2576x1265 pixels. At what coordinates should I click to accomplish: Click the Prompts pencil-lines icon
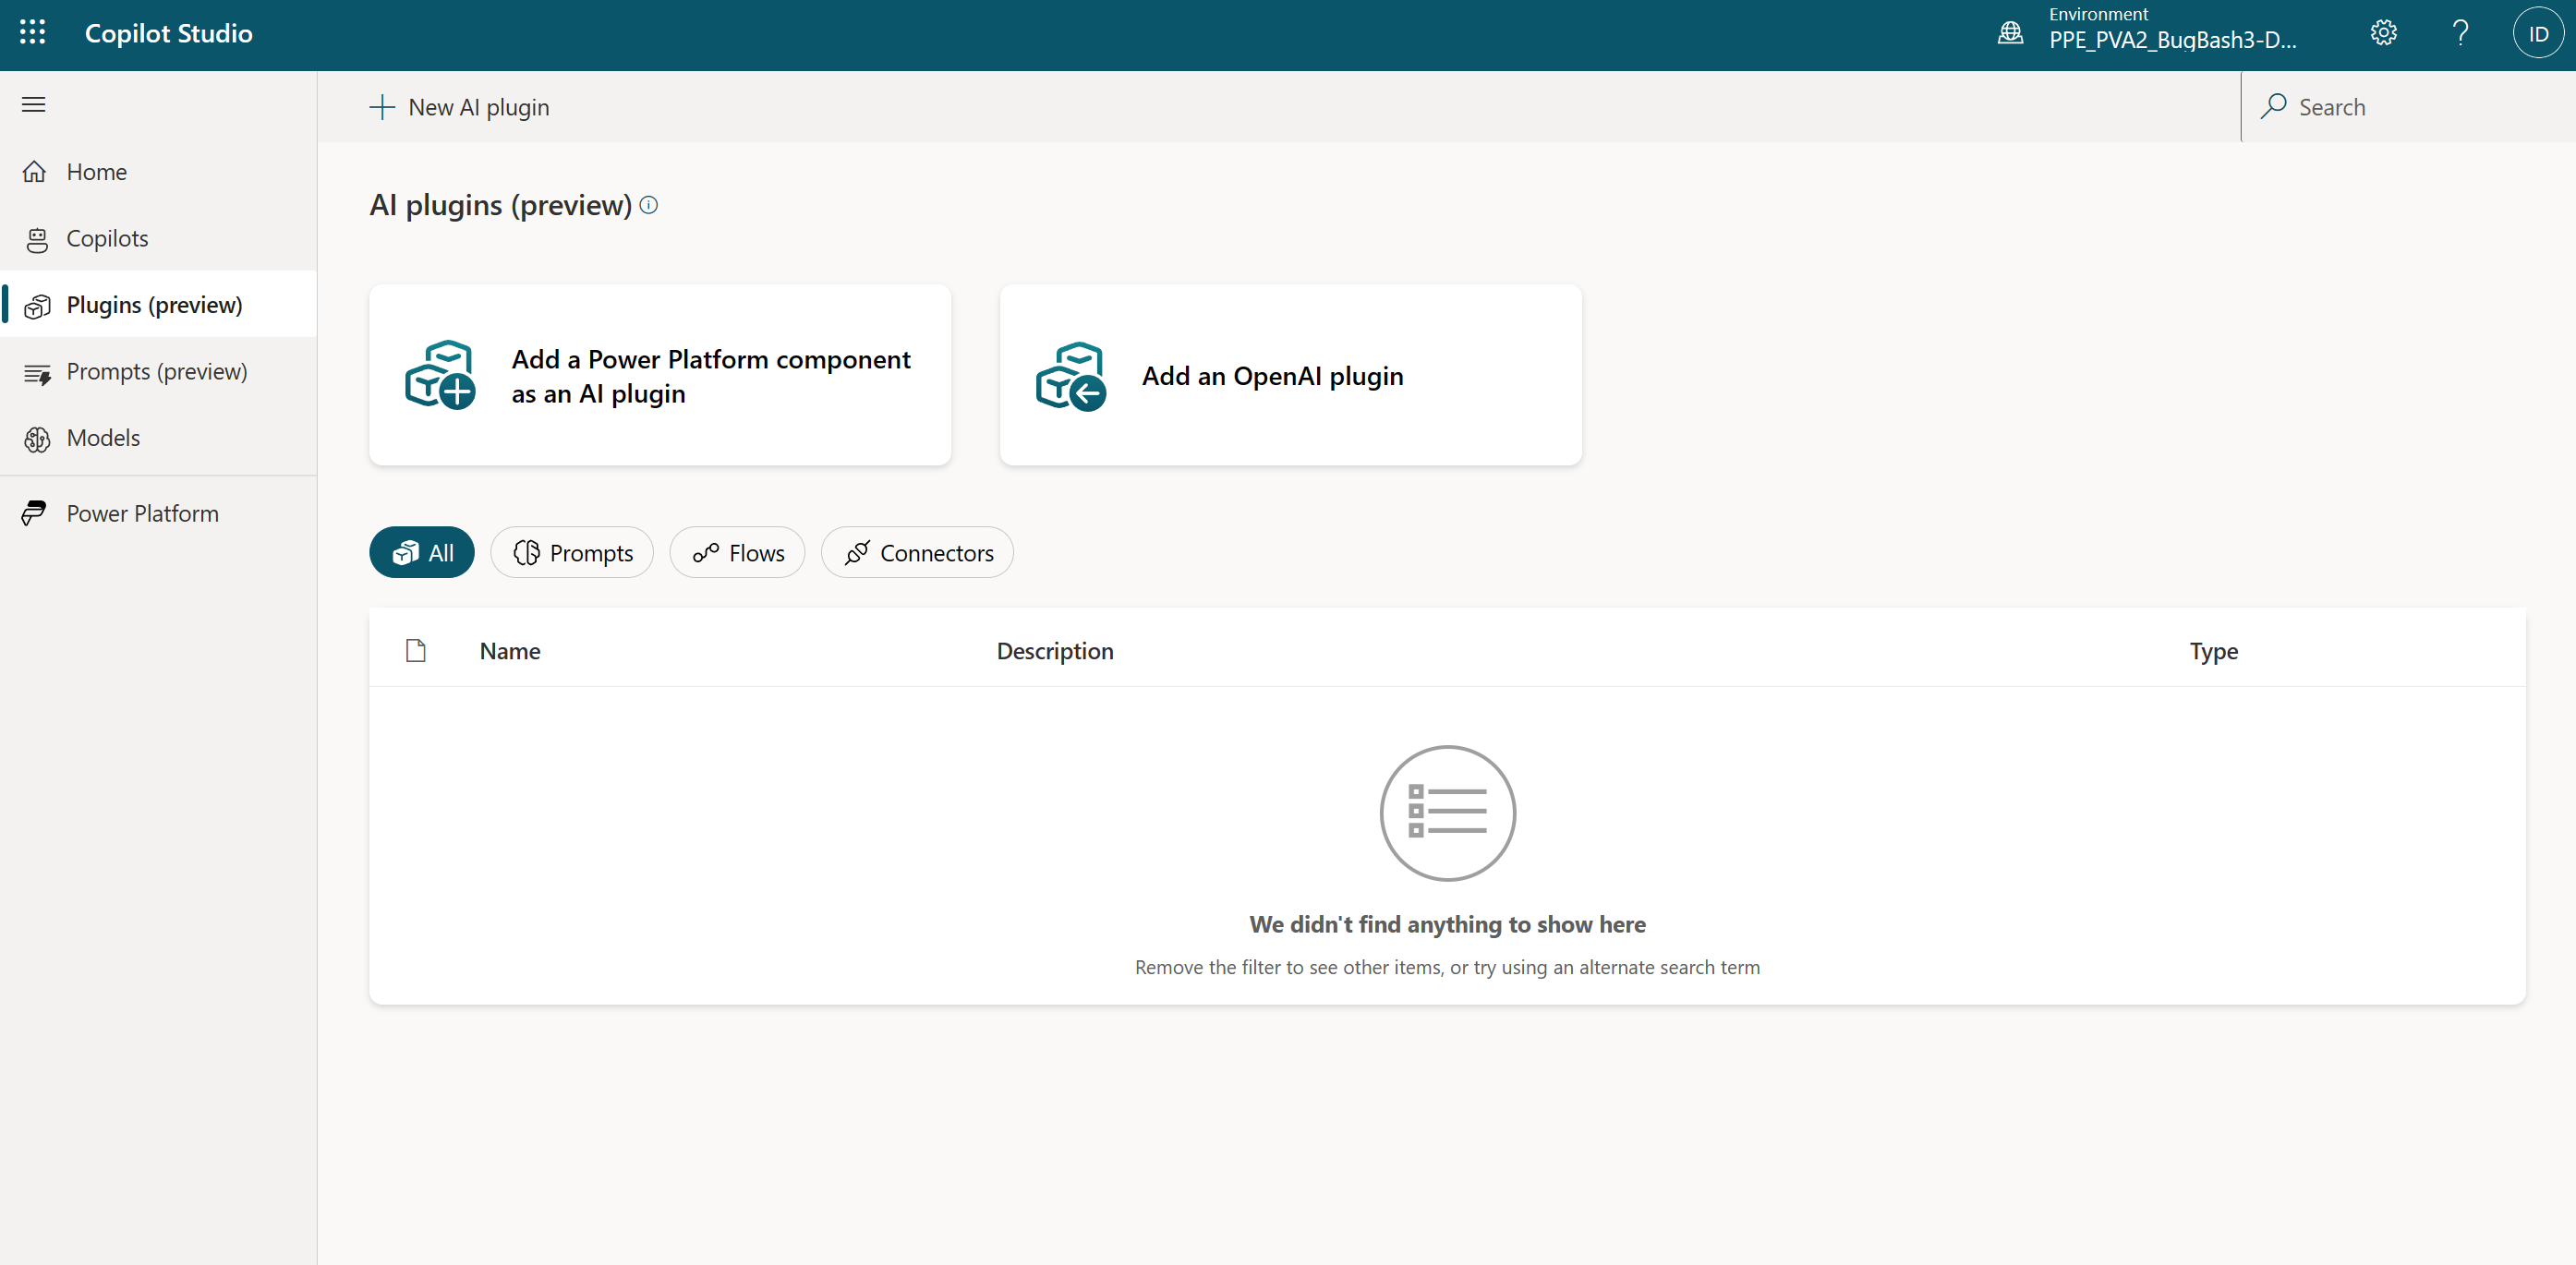click(37, 373)
